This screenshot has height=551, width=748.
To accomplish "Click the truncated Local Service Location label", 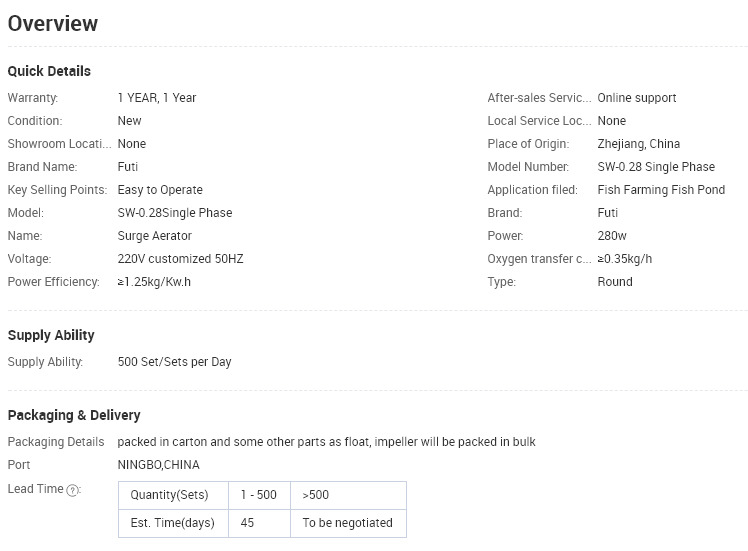I will coord(539,121).
